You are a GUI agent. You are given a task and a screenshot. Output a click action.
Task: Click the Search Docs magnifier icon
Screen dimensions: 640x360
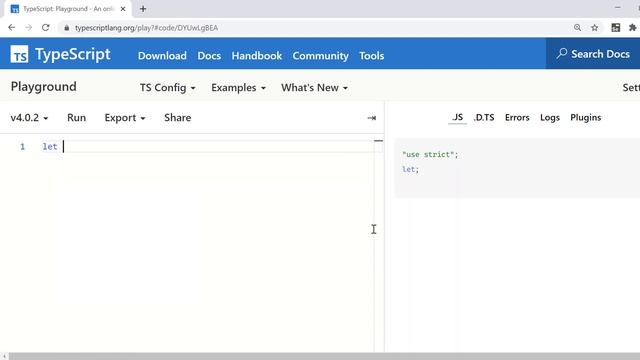tap(562, 53)
